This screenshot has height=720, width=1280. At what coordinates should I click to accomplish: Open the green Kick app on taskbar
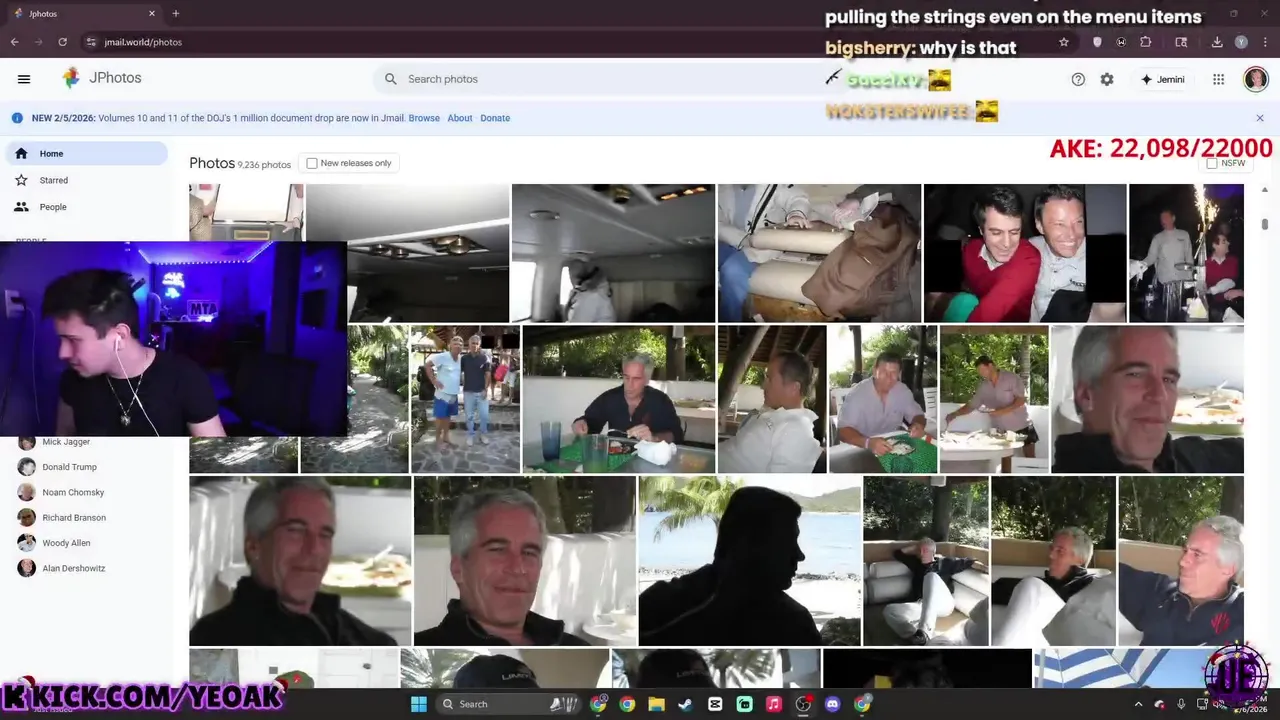click(745, 704)
